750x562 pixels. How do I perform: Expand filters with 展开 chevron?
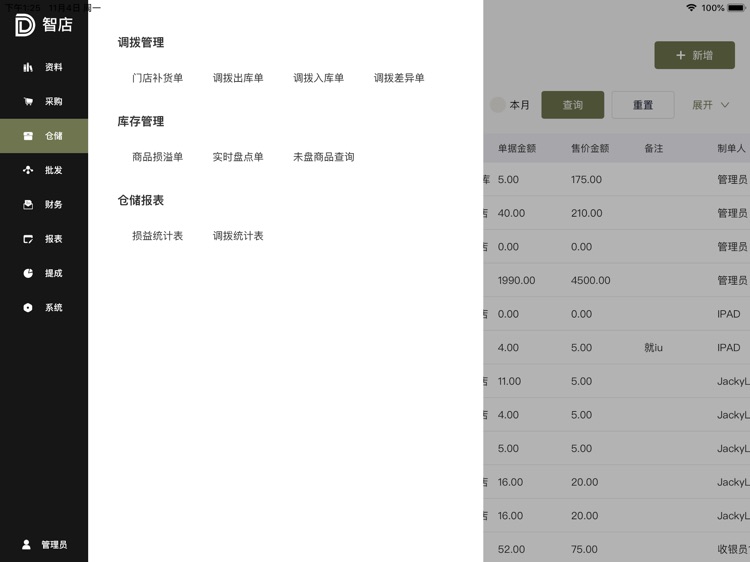725,105
